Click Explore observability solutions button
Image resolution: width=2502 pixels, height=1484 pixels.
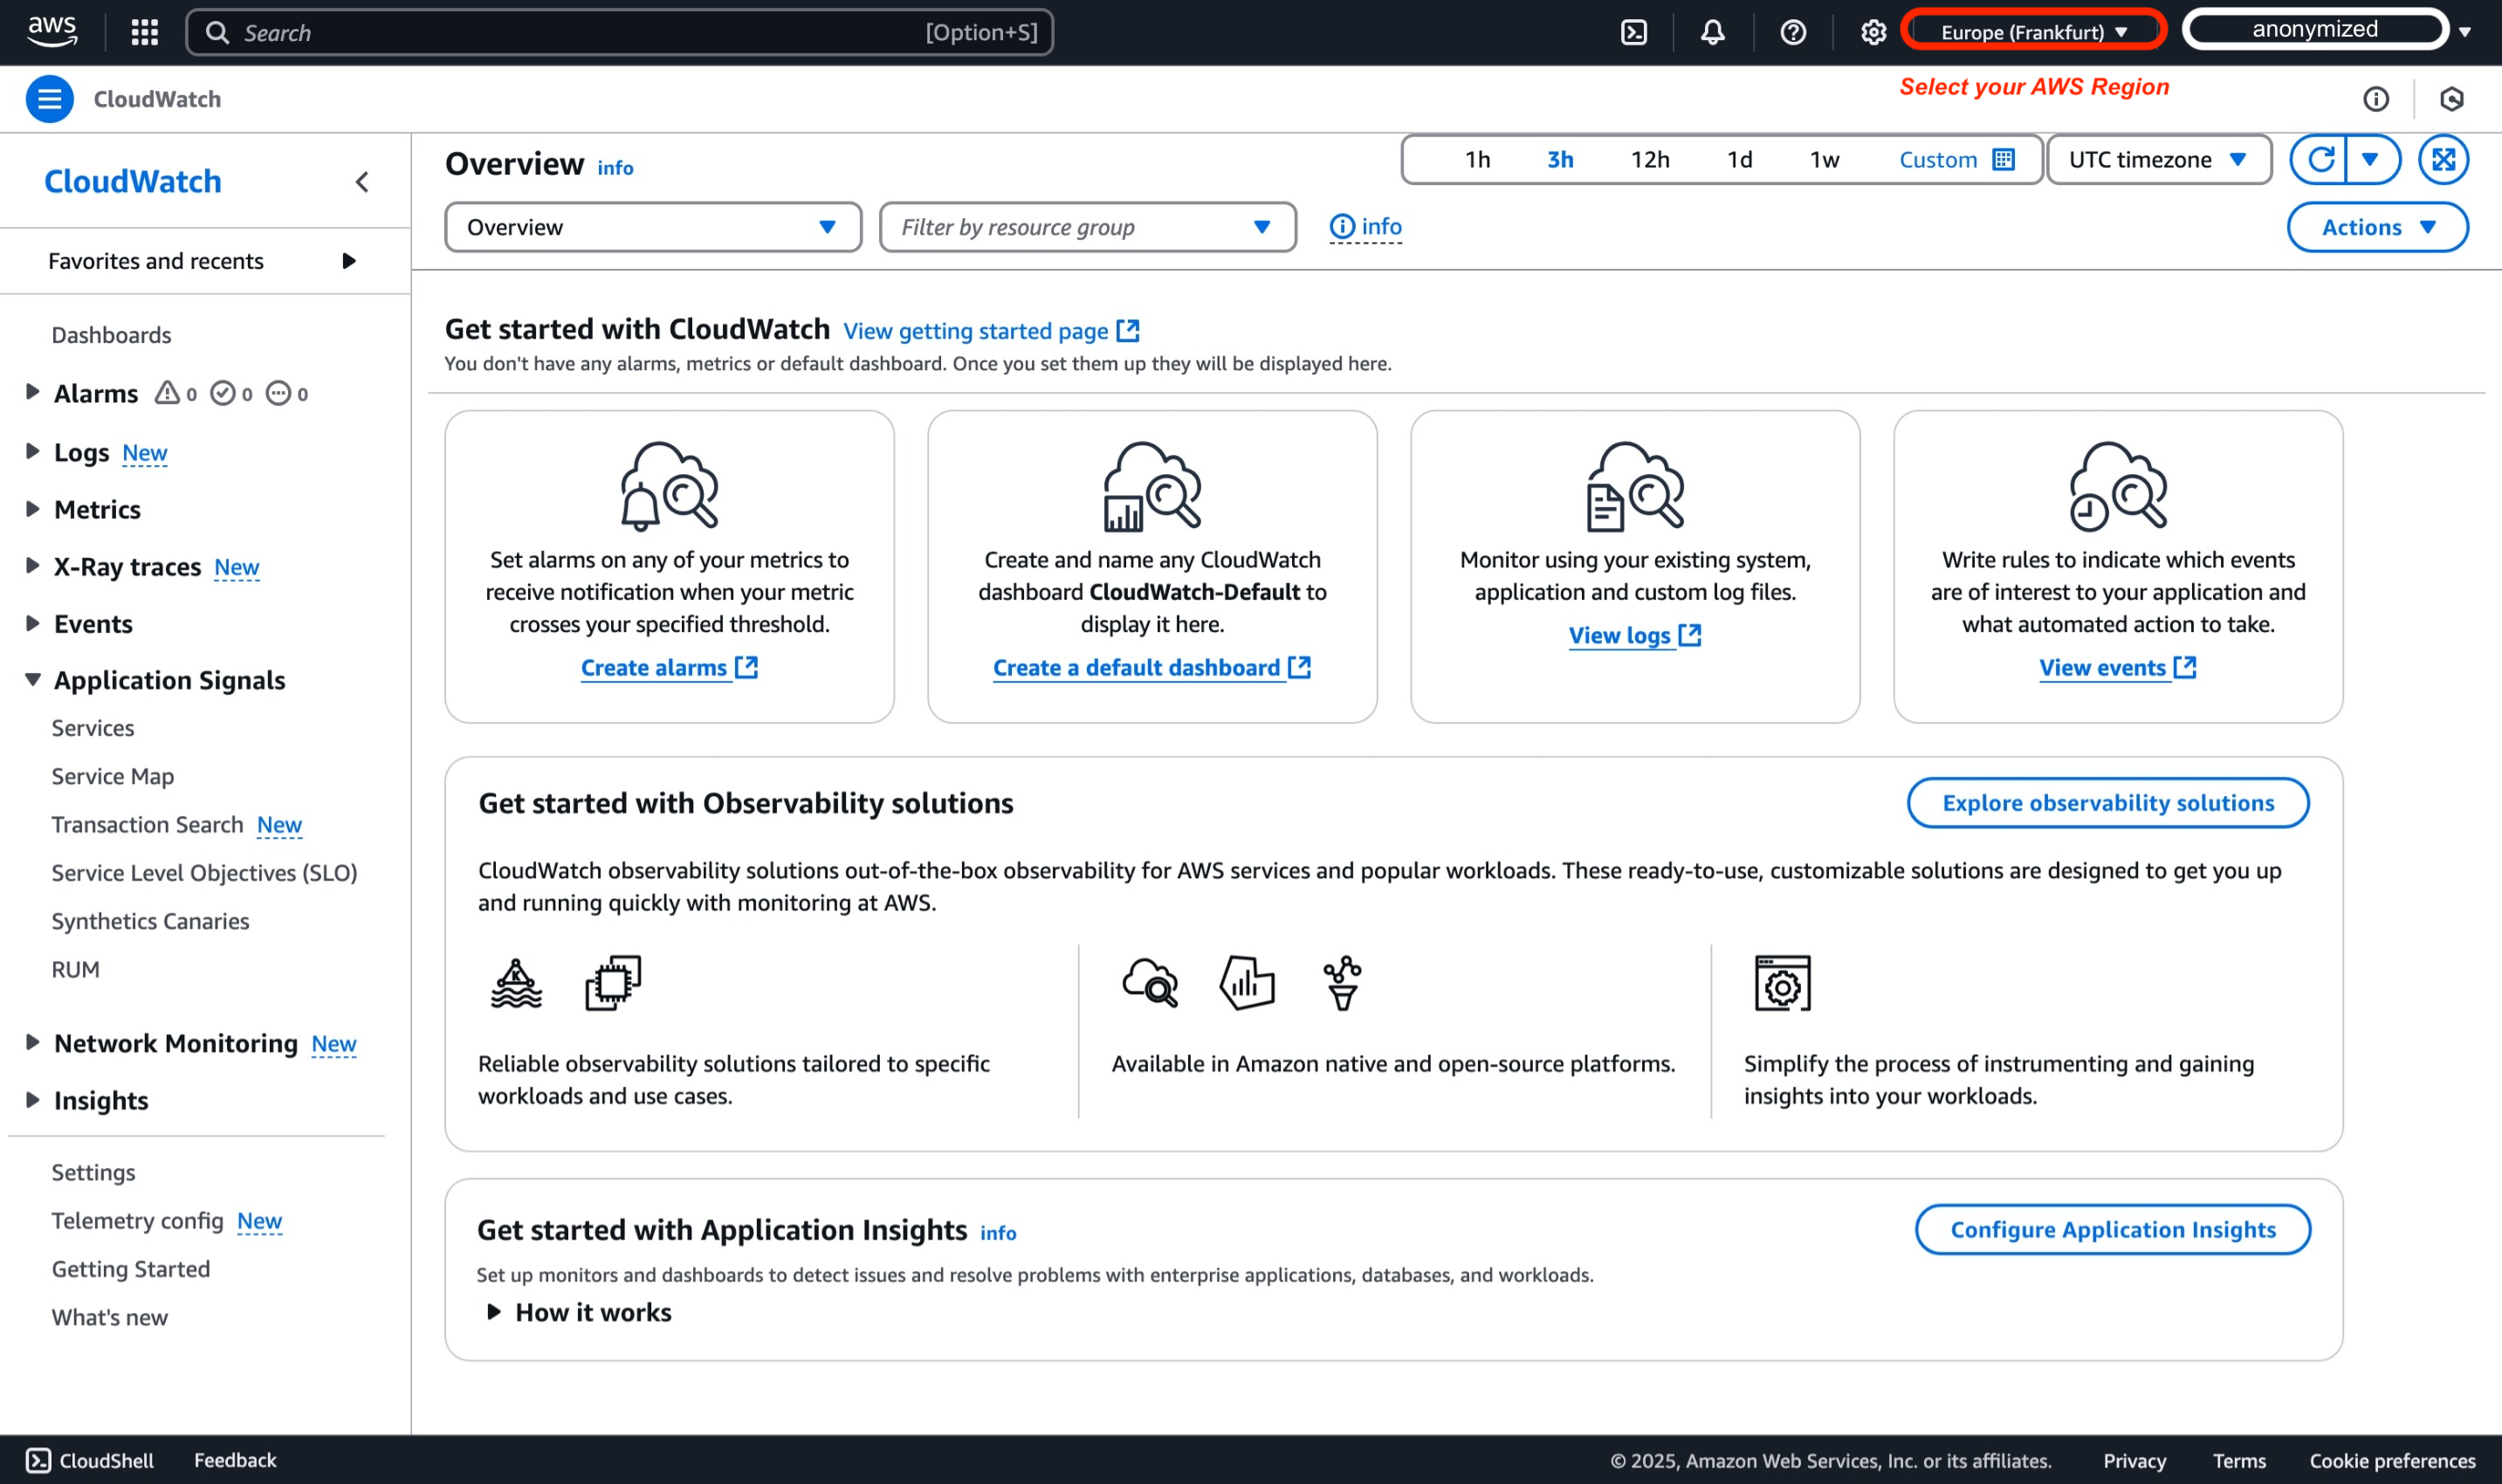point(2108,804)
